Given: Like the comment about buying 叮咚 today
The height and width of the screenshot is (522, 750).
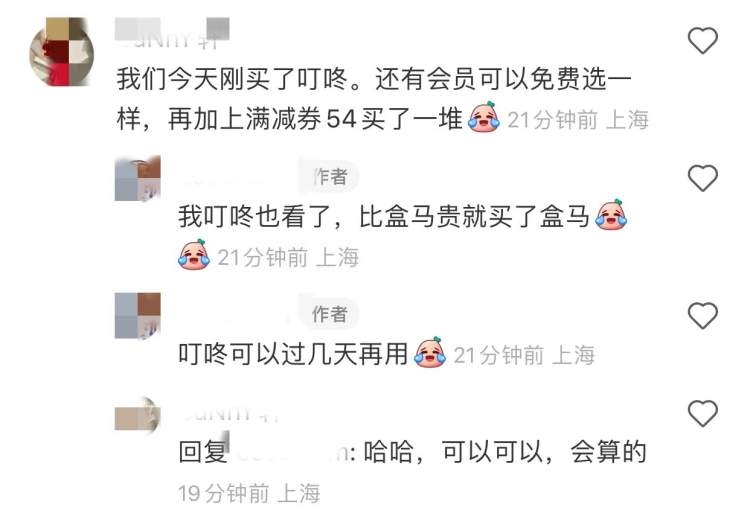Looking at the screenshot, I should pyautogui.click(x=702, y=40).
